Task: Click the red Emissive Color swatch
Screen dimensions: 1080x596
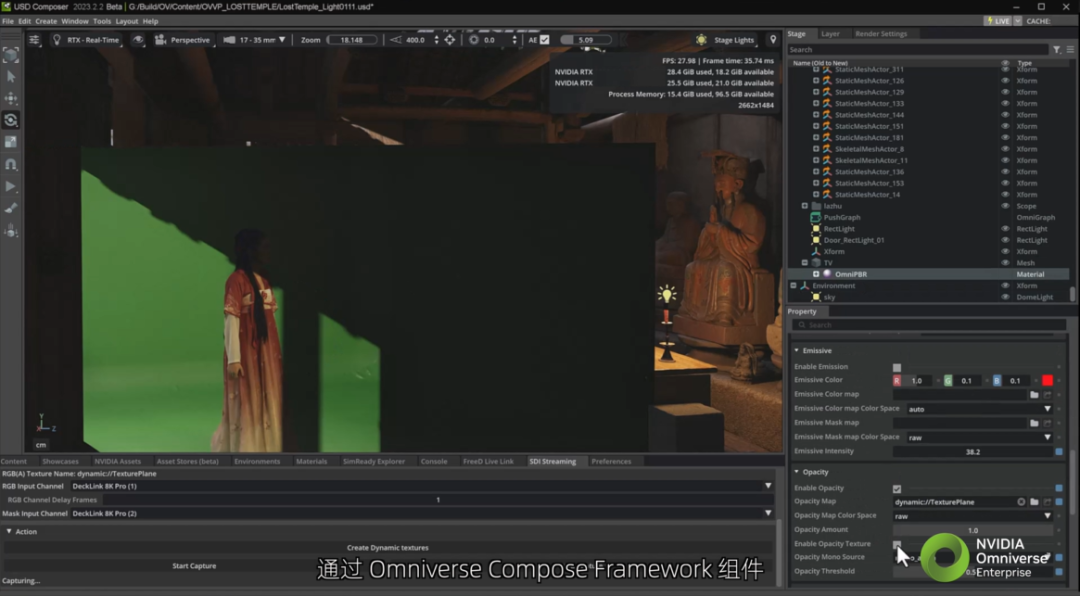Action: tap(1047, 380)
